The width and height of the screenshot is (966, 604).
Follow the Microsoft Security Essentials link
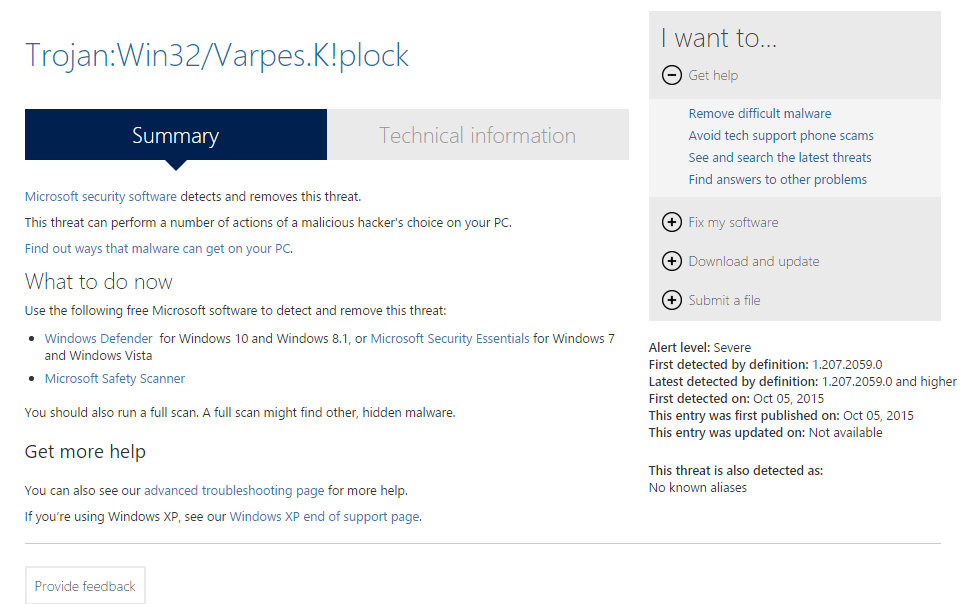point(450,338)
